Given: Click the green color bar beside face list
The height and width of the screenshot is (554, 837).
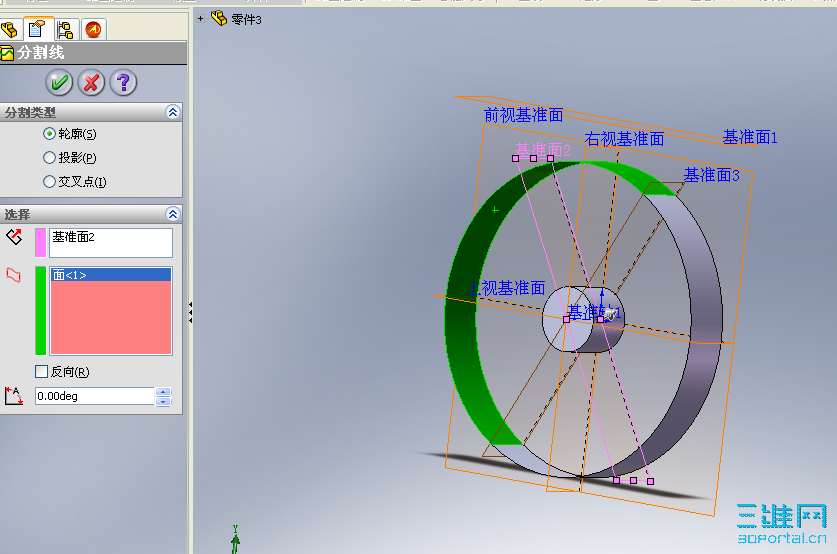Looking at the screenshot, I should tap(41, 311).
